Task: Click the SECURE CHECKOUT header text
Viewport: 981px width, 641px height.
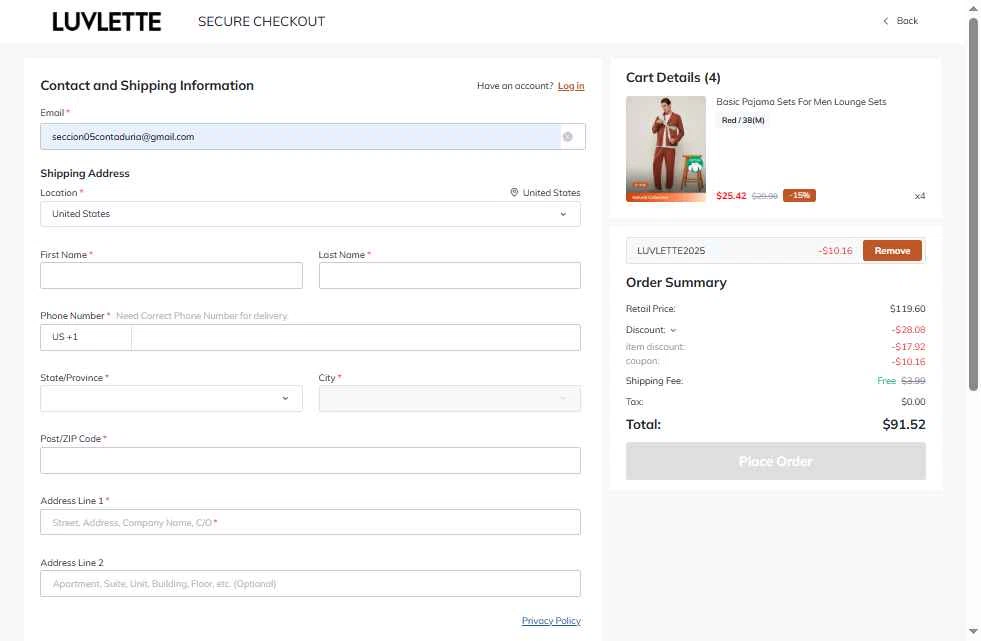Action: tap(262, 22)
